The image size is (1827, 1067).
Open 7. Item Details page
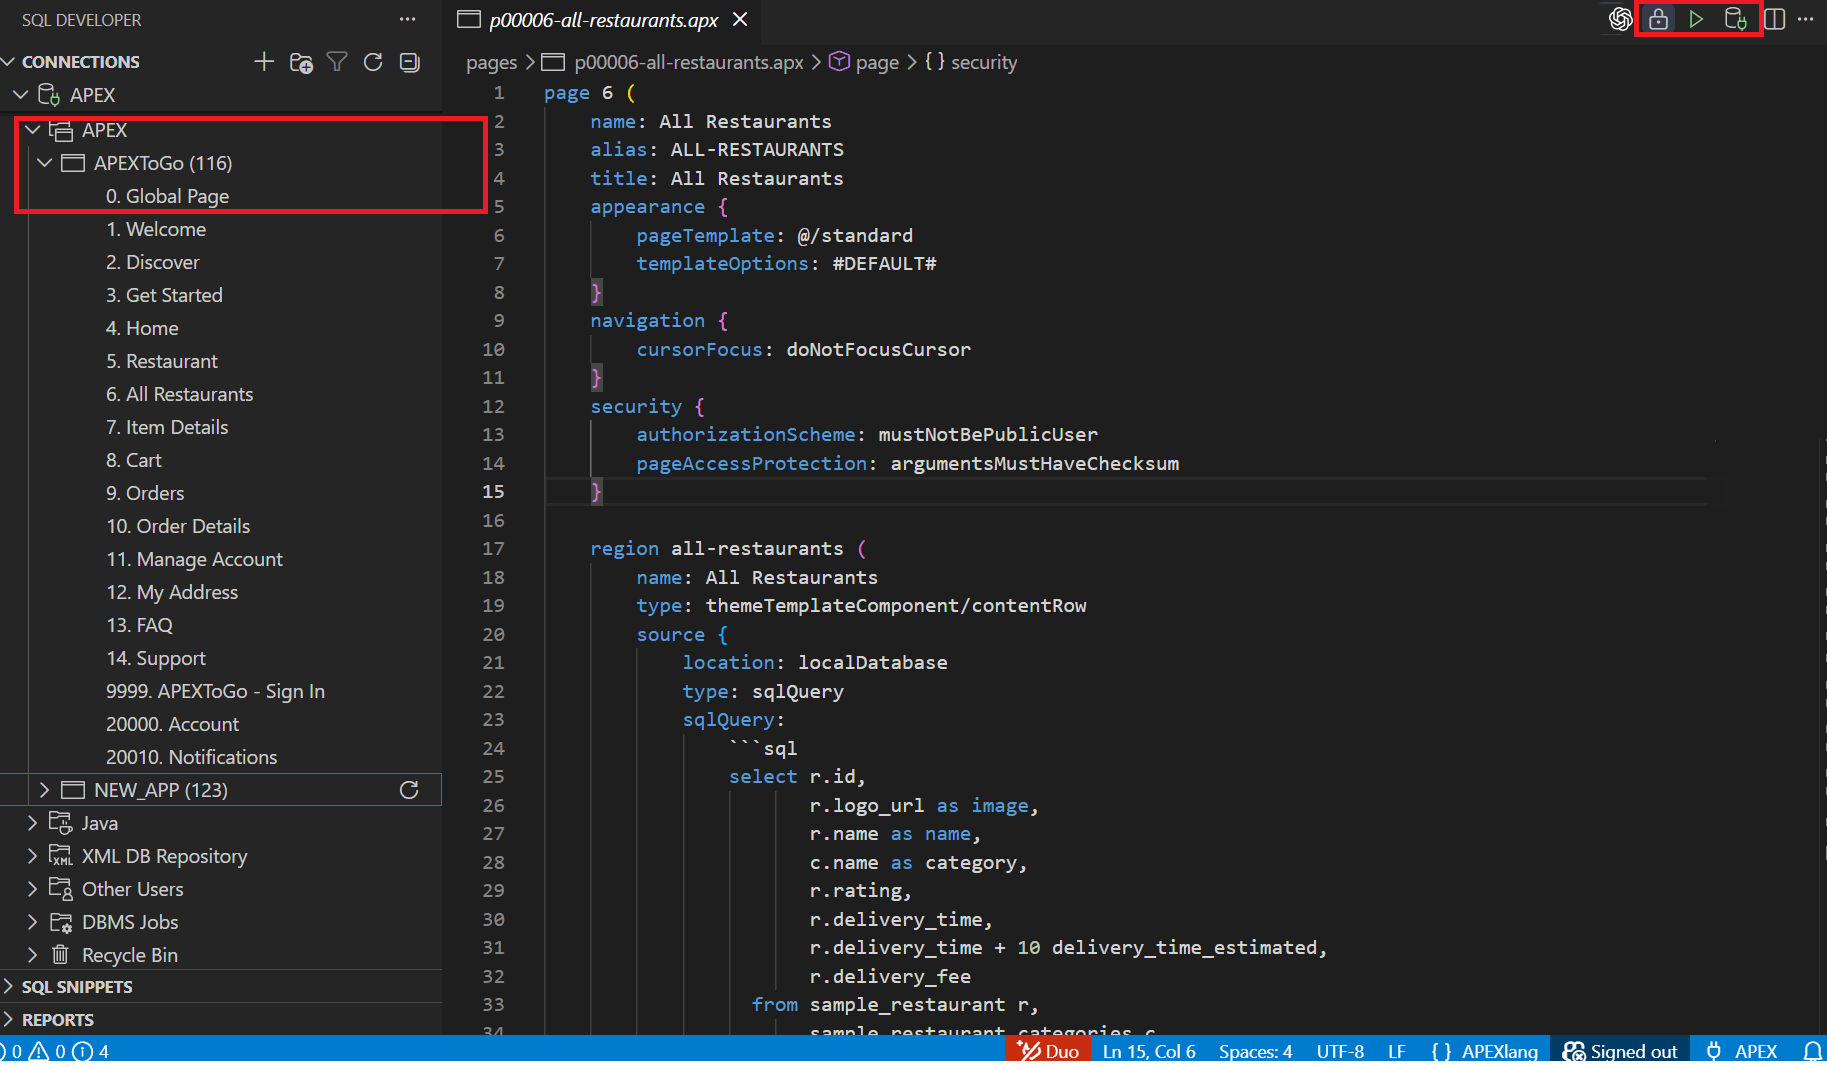[x=167, y=427]
